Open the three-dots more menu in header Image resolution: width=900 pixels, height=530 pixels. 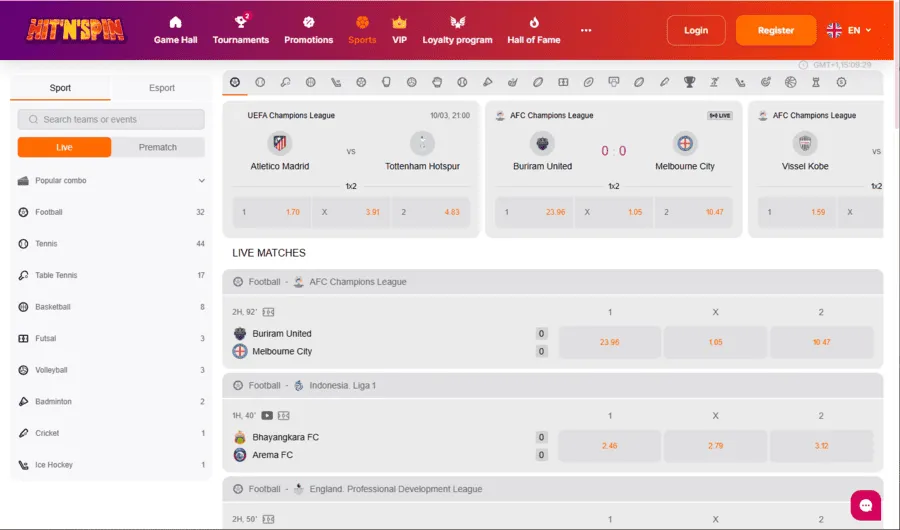(x=585, y=30)
